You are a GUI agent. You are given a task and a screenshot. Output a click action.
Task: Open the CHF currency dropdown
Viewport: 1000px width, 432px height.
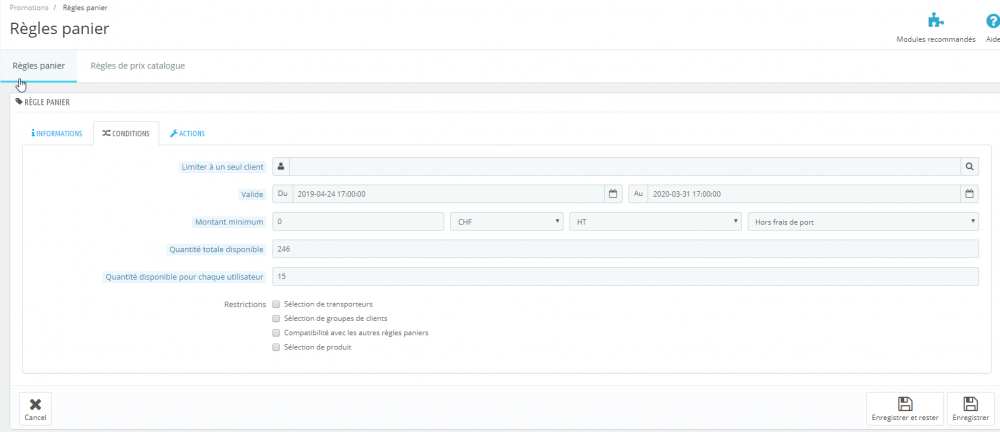pos(507,221)
